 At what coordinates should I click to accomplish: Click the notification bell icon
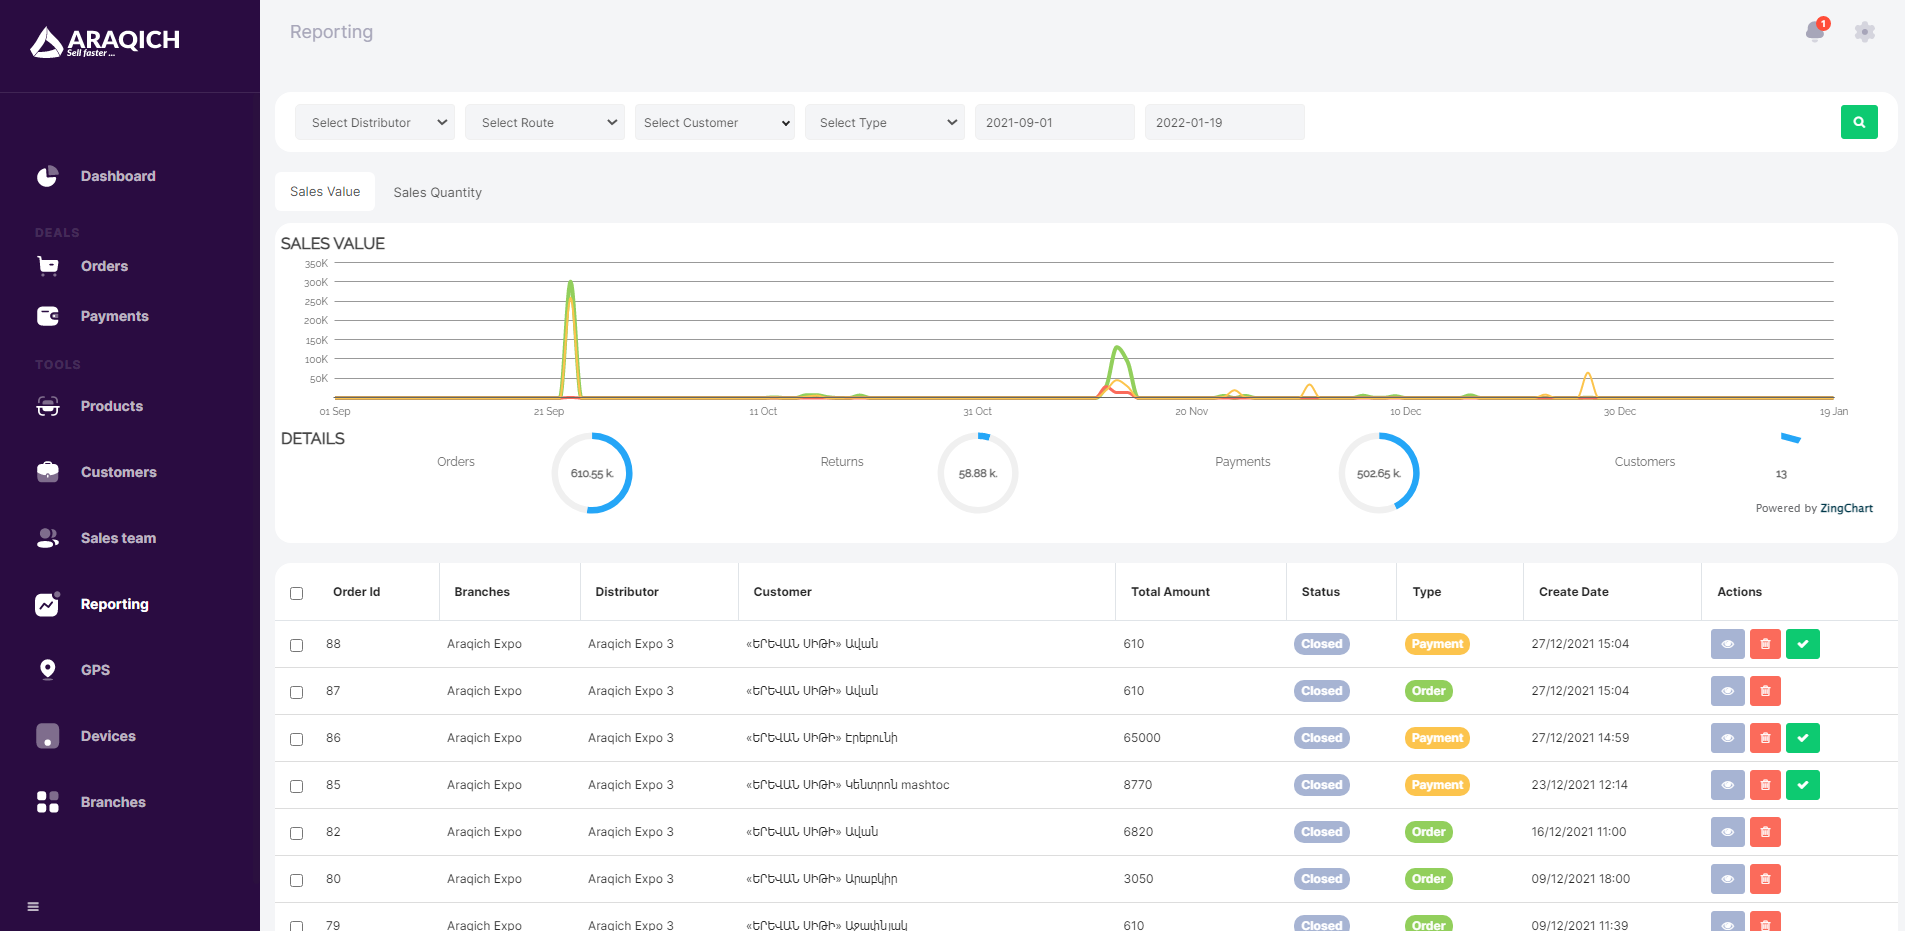coord(1814,32)
